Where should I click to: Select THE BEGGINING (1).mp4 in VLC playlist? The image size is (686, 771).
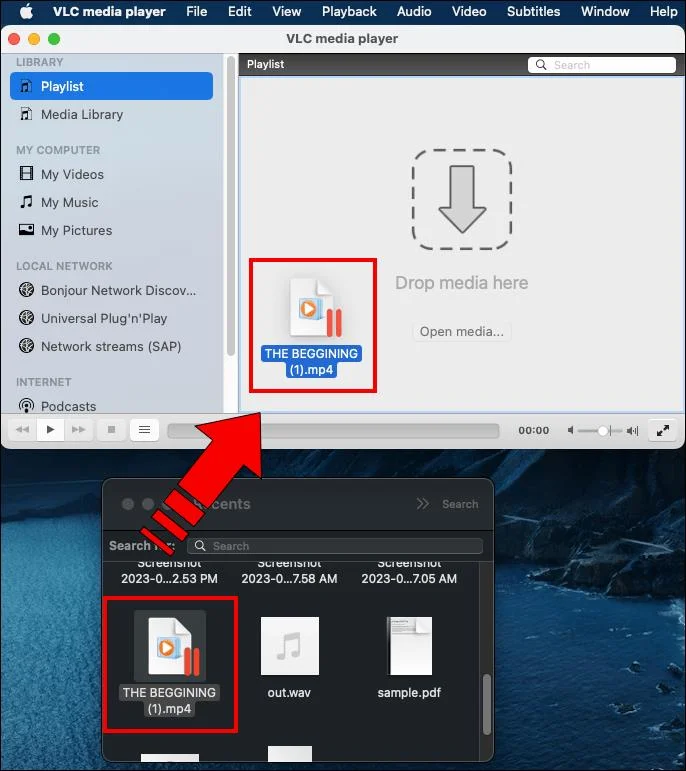[x=312, y=327]
